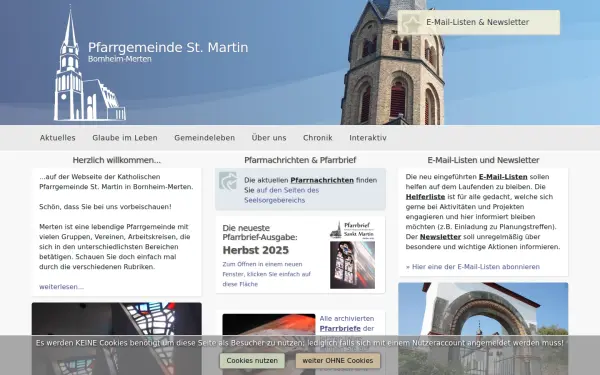Click the Pfarrnachrichten & Pfarrbrief heading
Viewport: 600px width, 375px height.
tap(300, 160)
